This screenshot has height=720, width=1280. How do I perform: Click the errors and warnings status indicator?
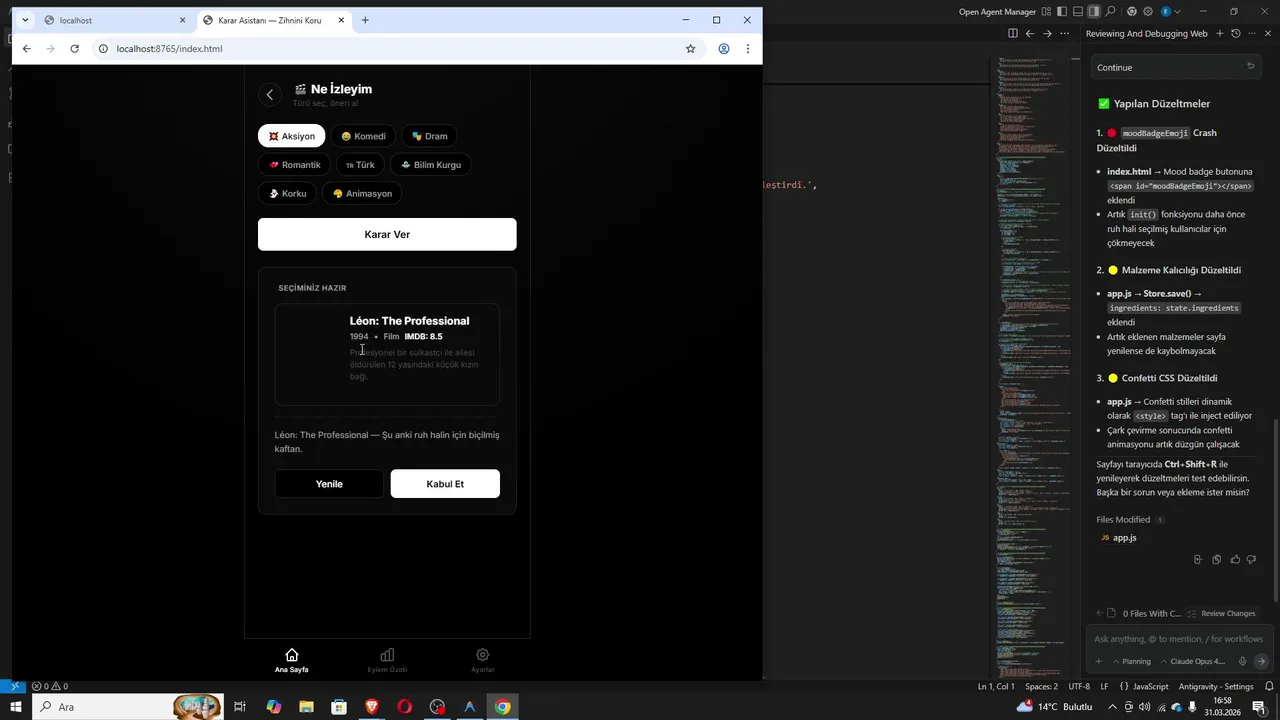[x=49, y=687]
